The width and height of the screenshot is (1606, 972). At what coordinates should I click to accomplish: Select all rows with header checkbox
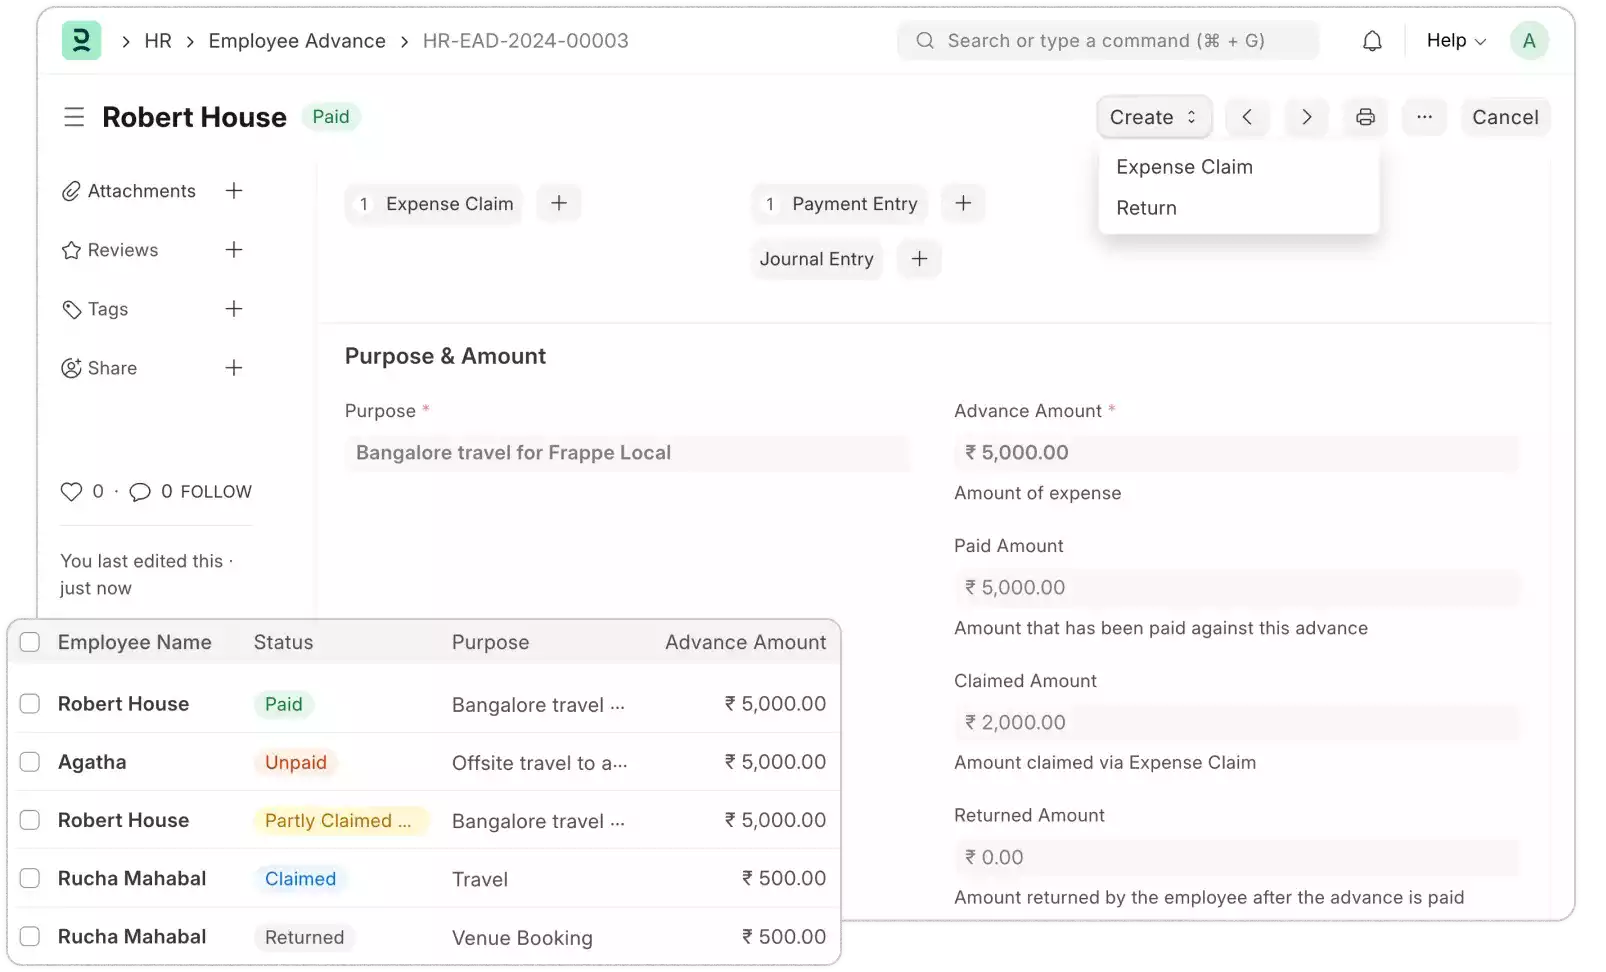click(x=30, y=642)
